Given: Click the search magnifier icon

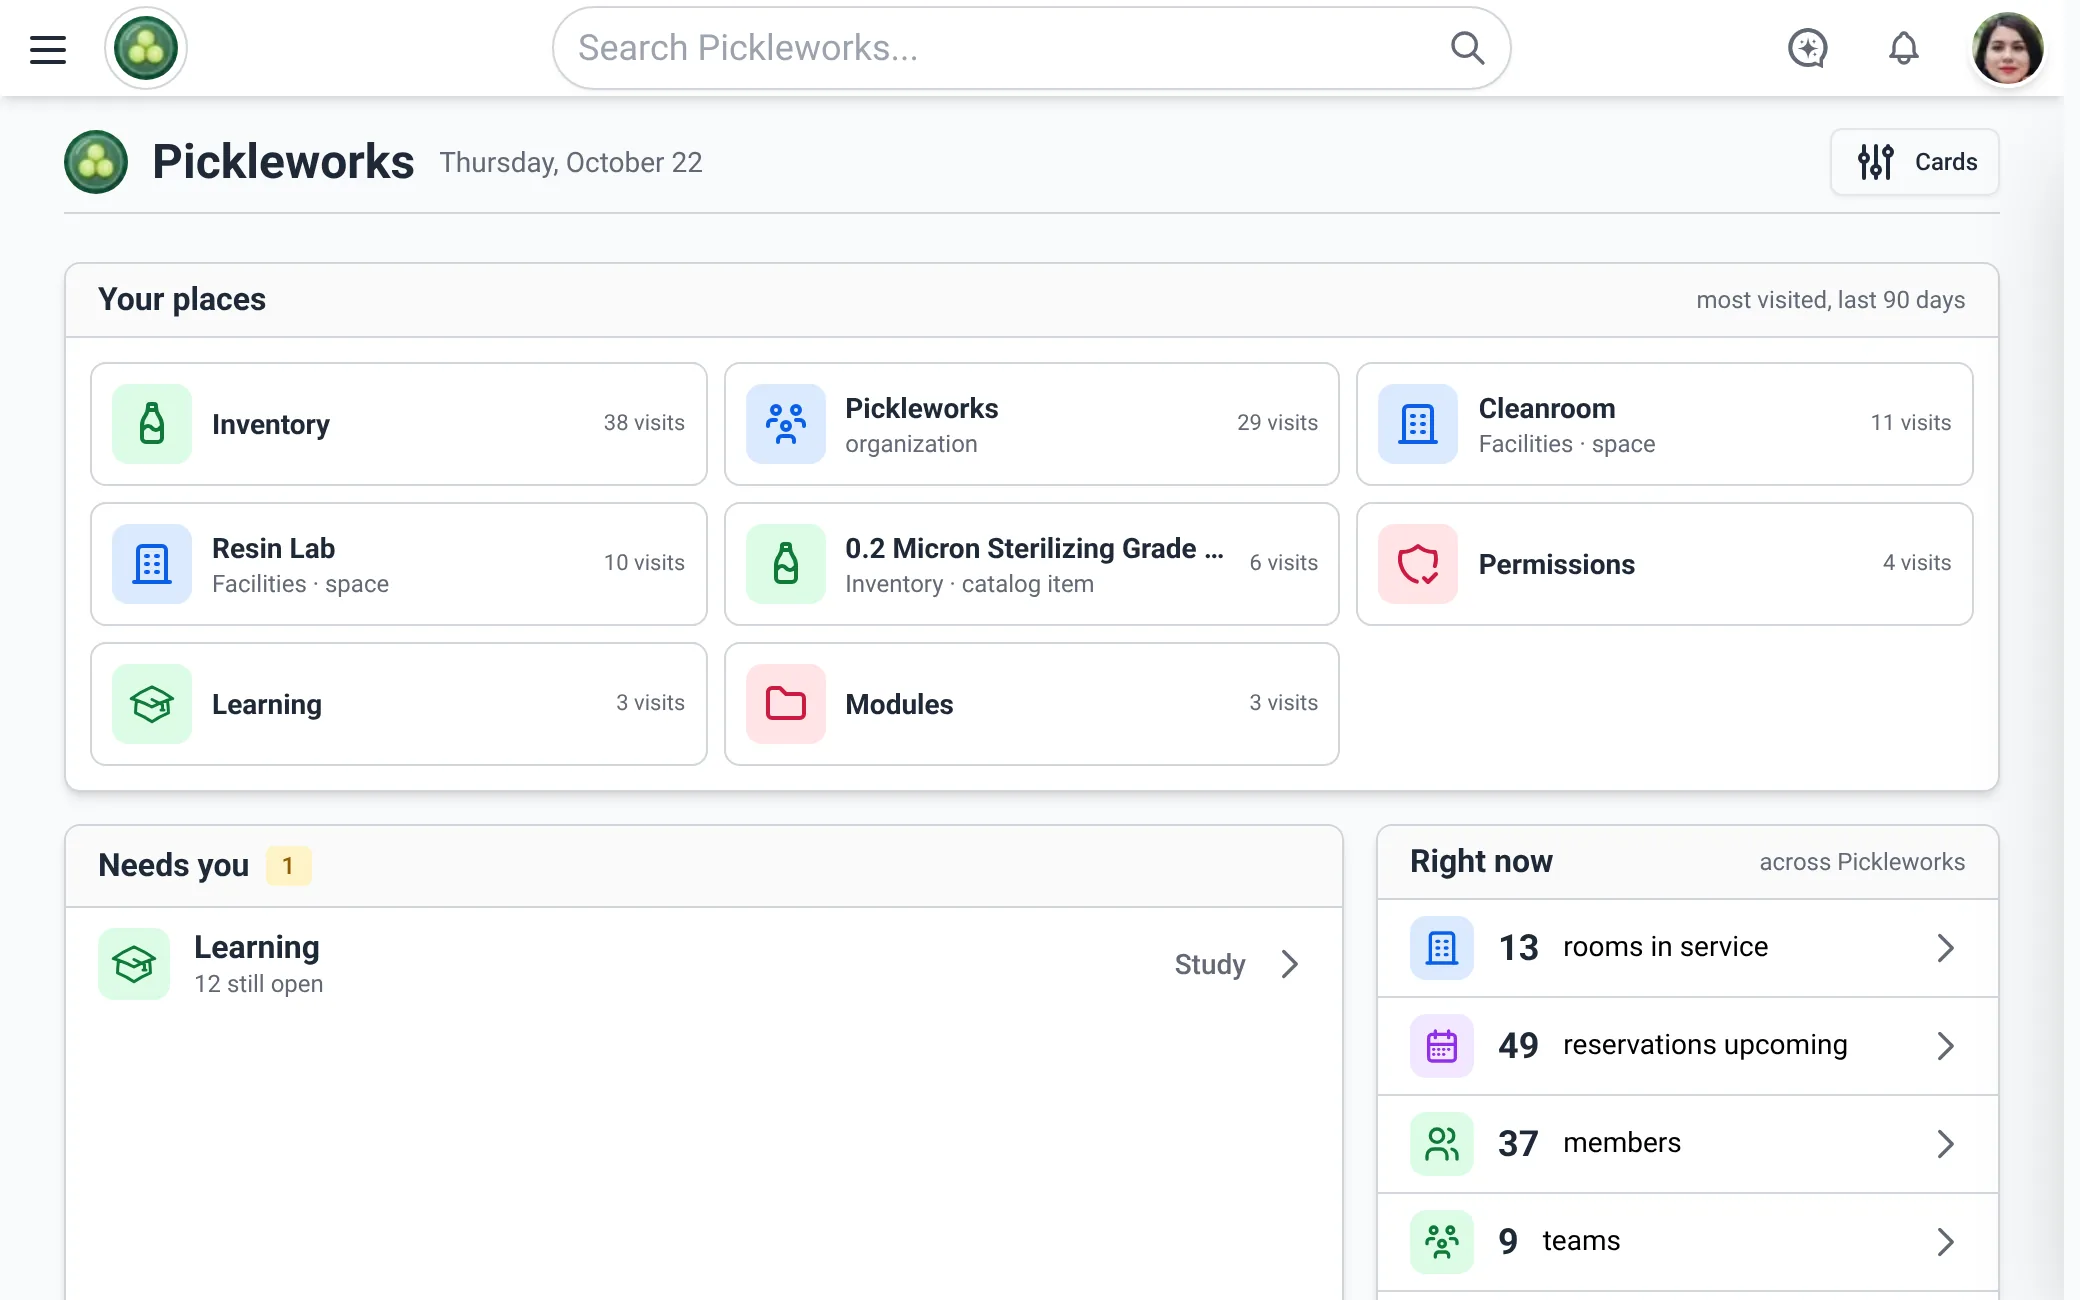Looking at the screenshot, I should tap(1467, 48).
